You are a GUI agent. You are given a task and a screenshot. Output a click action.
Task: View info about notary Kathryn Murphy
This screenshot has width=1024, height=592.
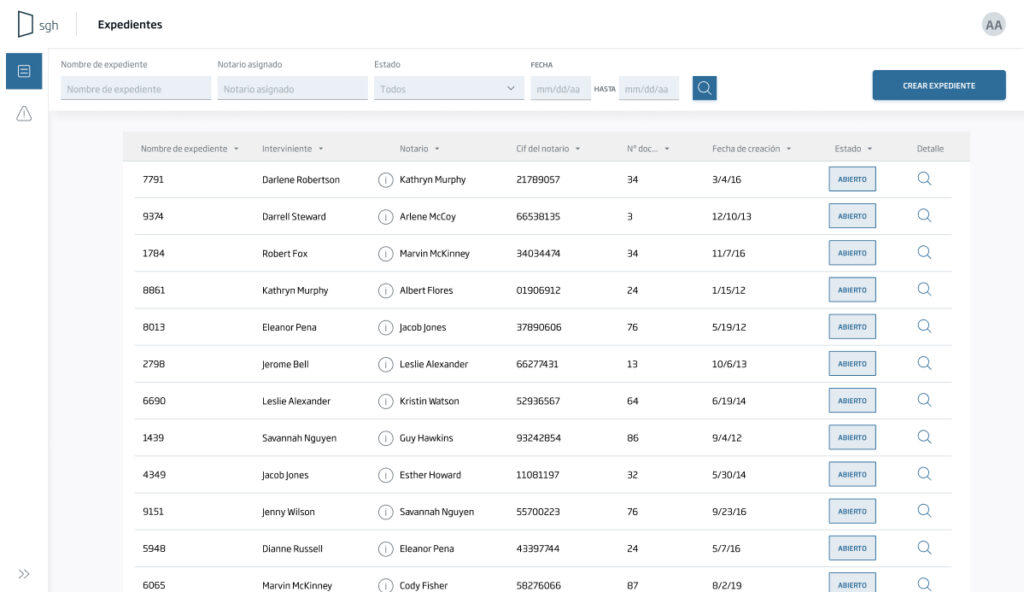[387, 180]
